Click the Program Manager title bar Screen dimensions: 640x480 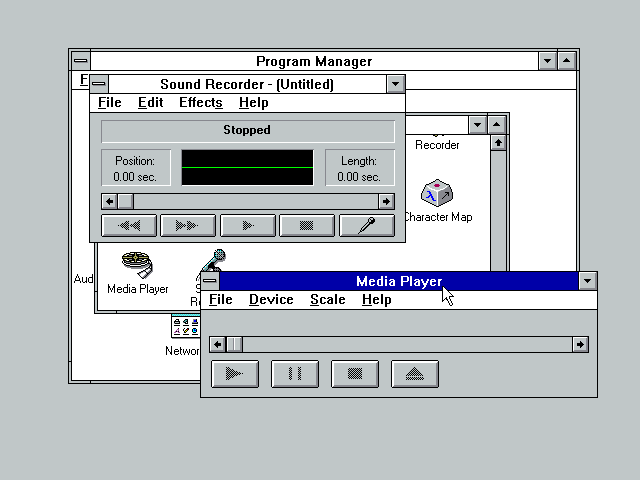click(x=314, y=61)
